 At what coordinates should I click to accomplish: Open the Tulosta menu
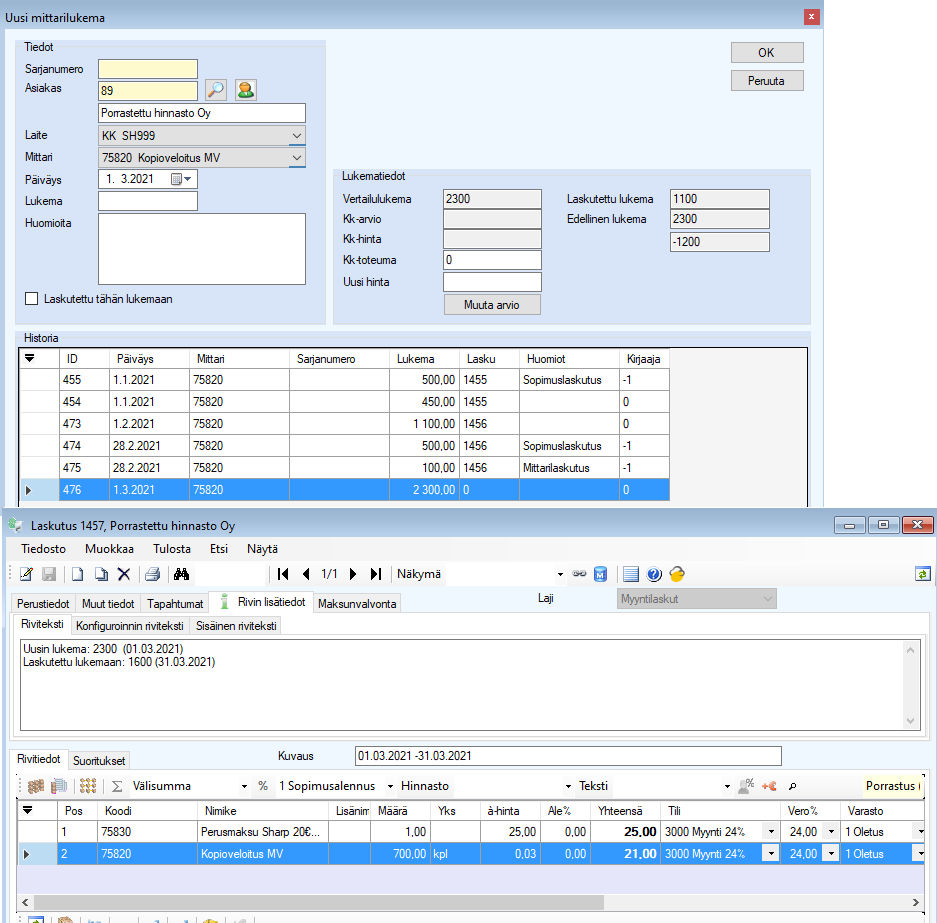point(172,548)
